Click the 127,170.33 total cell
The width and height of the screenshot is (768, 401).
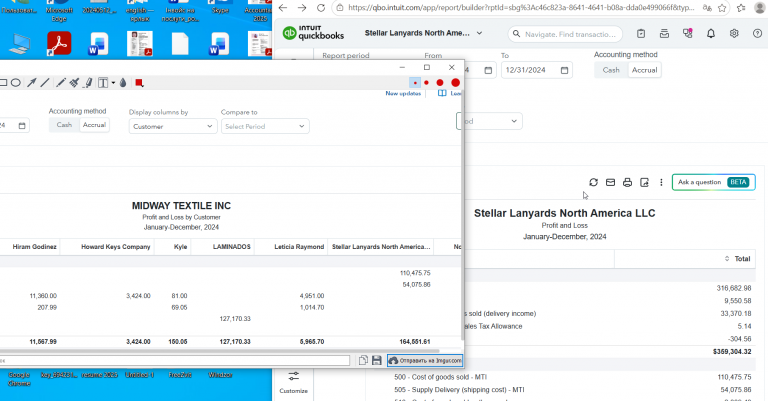235,342
